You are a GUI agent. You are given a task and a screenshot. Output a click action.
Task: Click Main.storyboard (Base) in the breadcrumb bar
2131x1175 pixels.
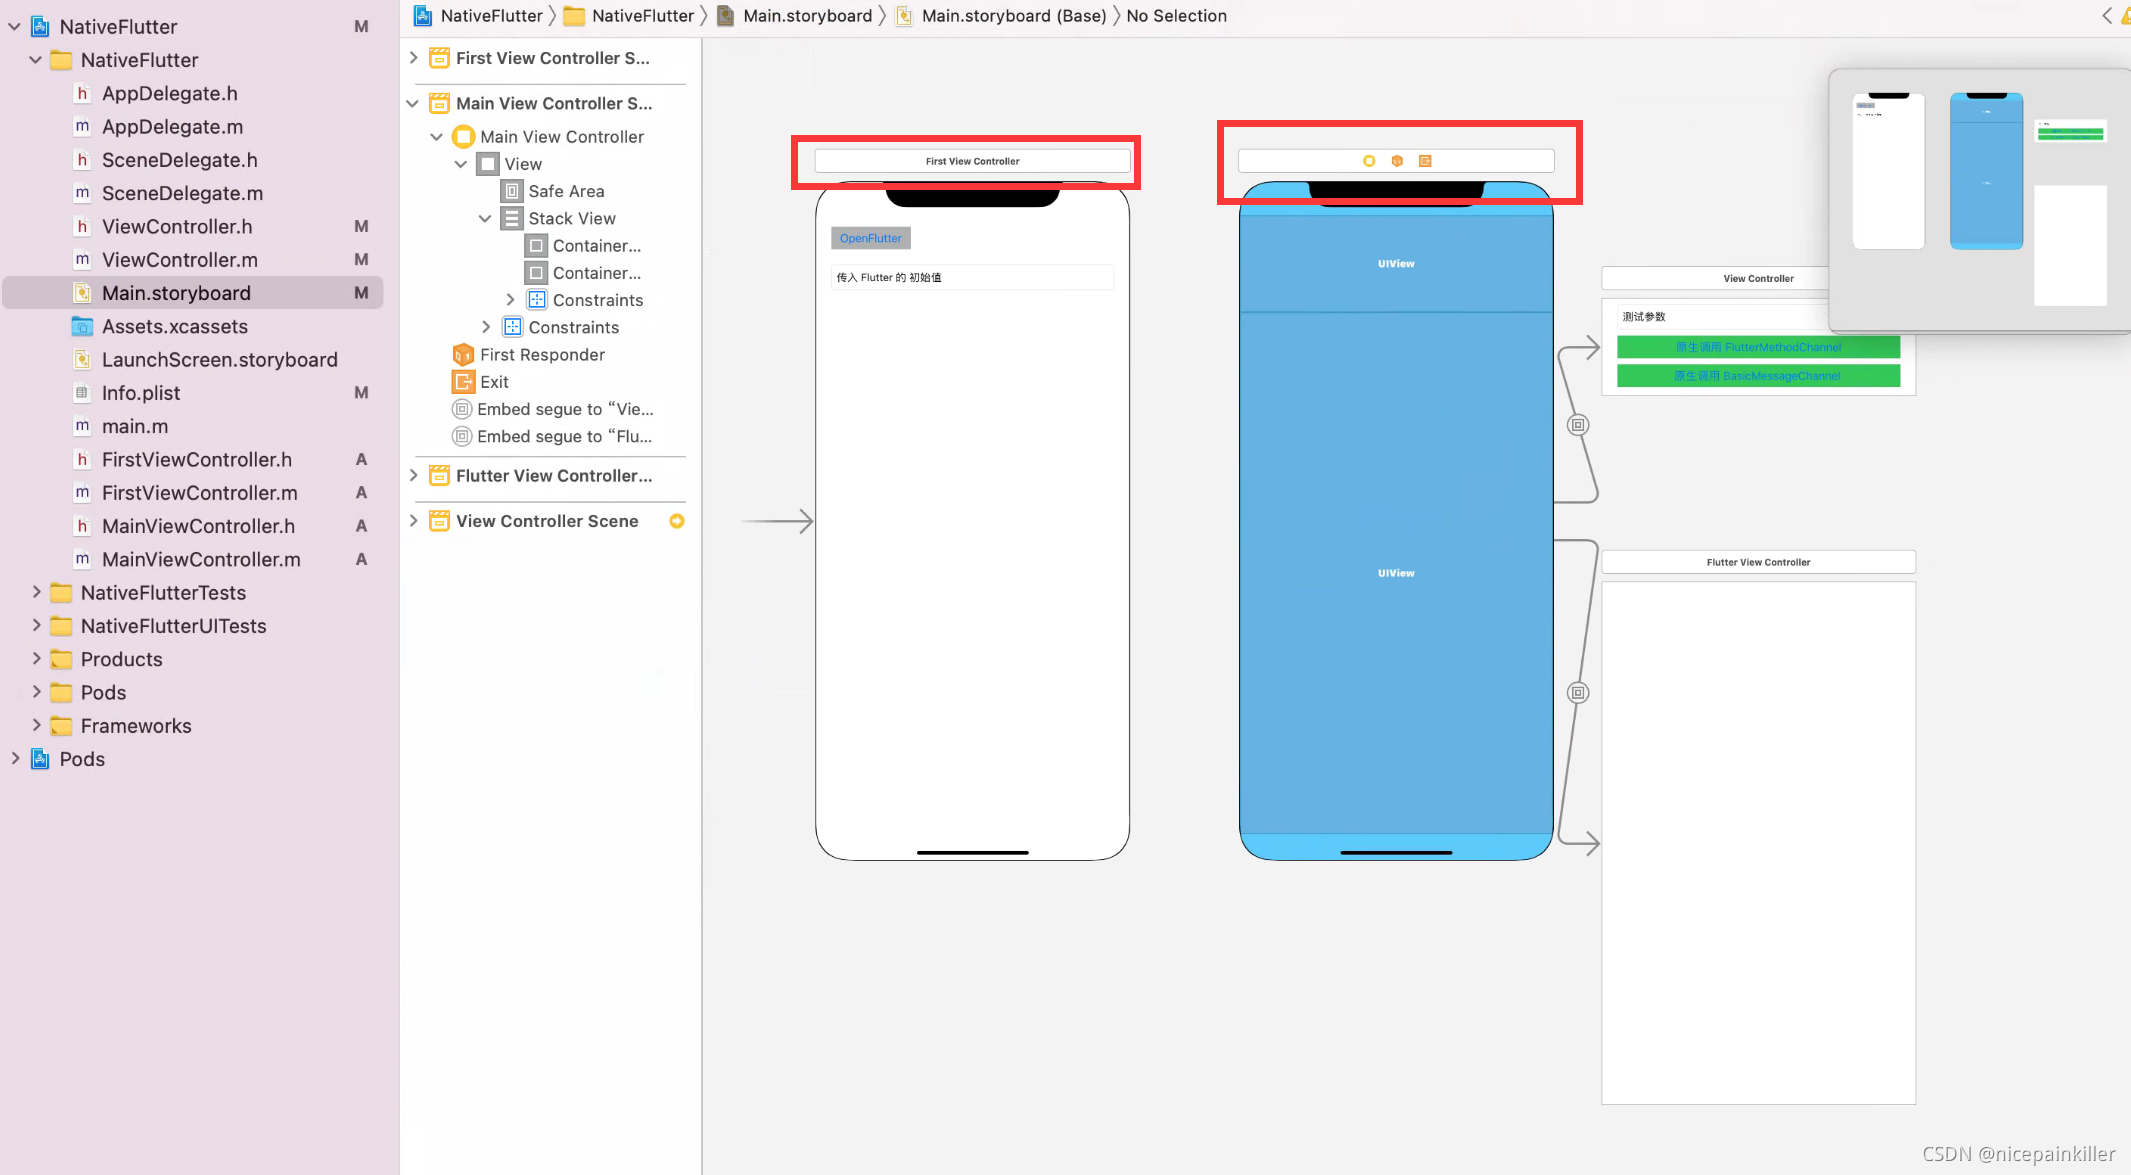click(1012, 15)
